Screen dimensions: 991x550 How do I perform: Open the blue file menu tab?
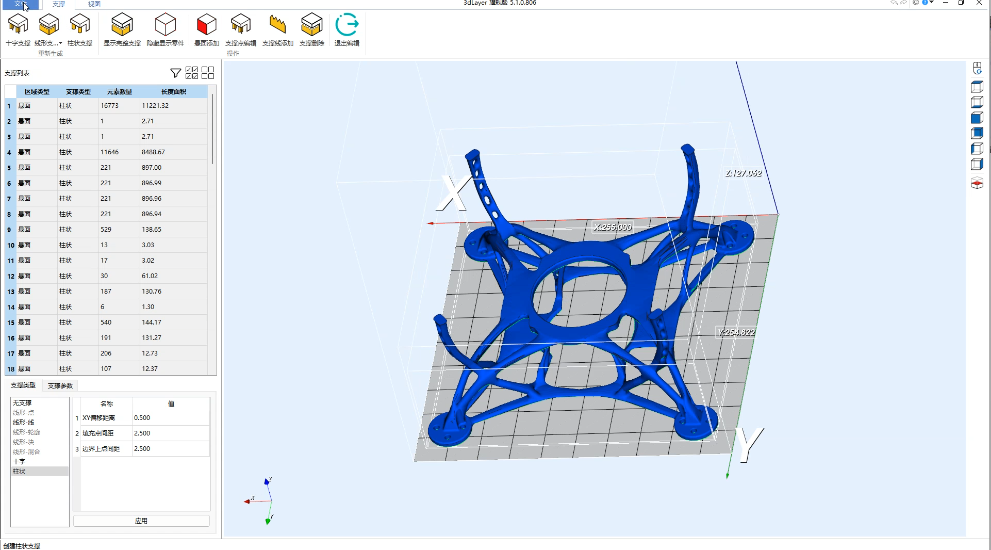click(19, 4)
